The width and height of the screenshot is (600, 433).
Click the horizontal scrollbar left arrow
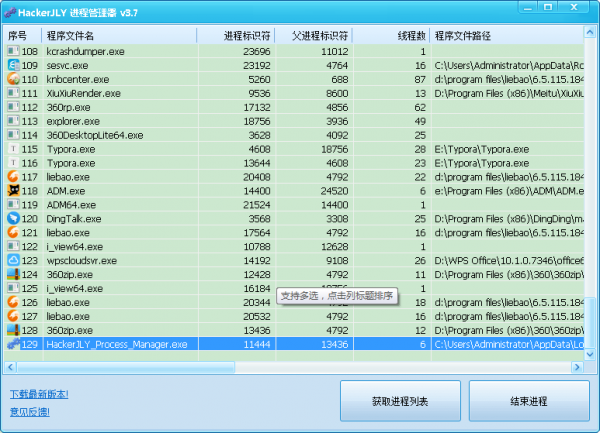[10, 367]
